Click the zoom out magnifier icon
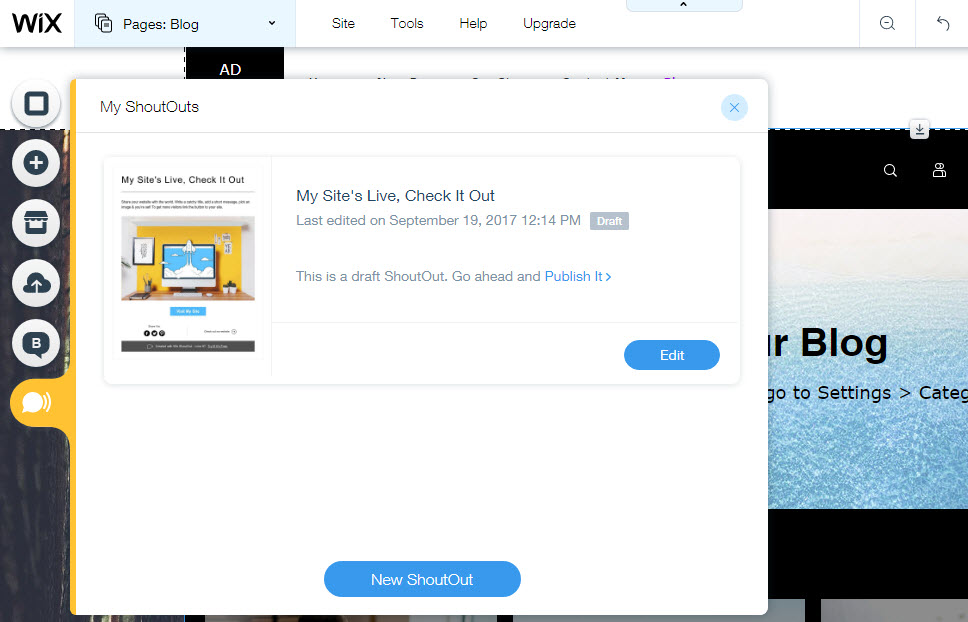 click(x=887, y=23)
